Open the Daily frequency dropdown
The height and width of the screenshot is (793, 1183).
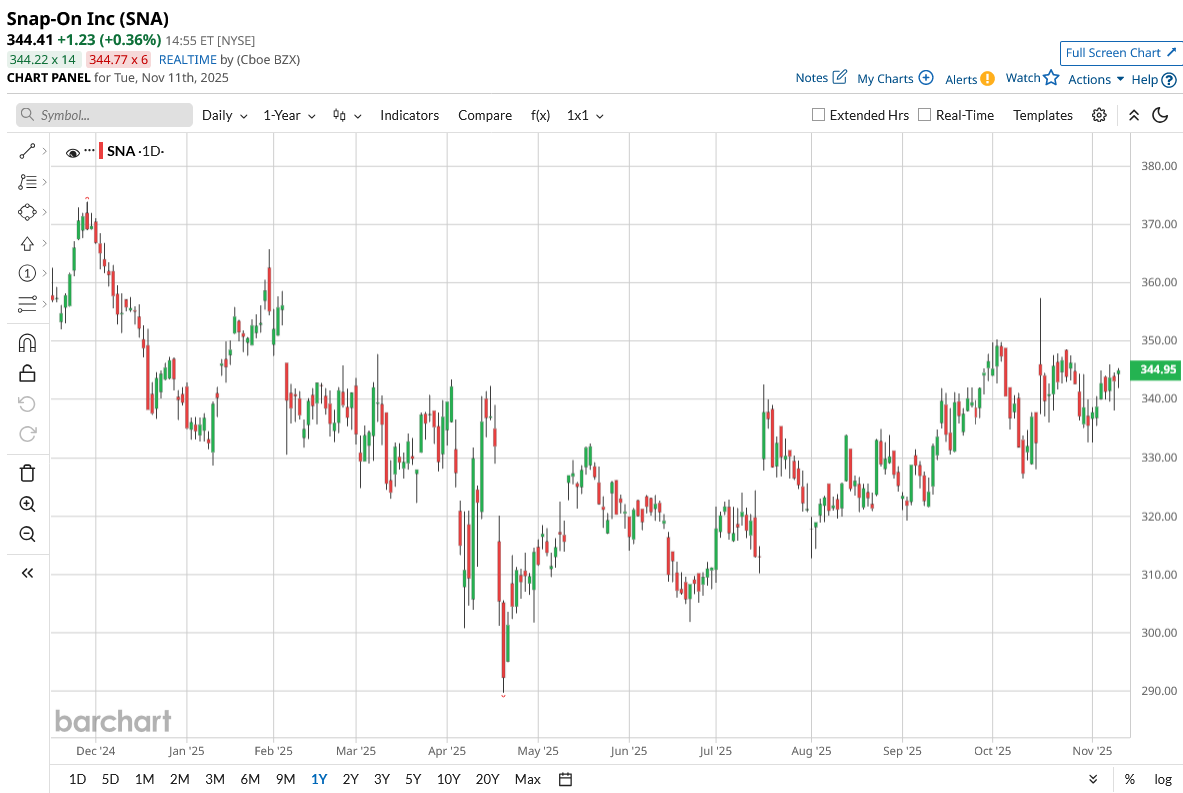coord(225,115)
